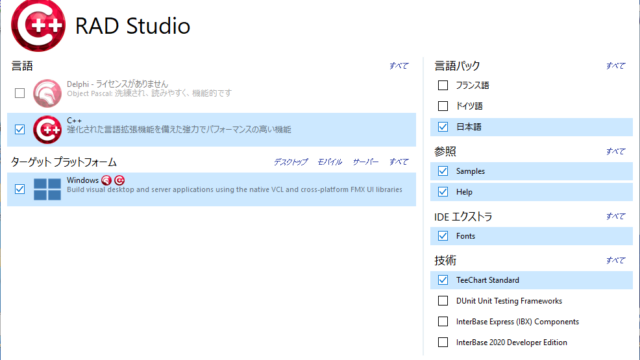Uncheck the 日本語 language pack
640x360 pixels.
click(443, 127)
